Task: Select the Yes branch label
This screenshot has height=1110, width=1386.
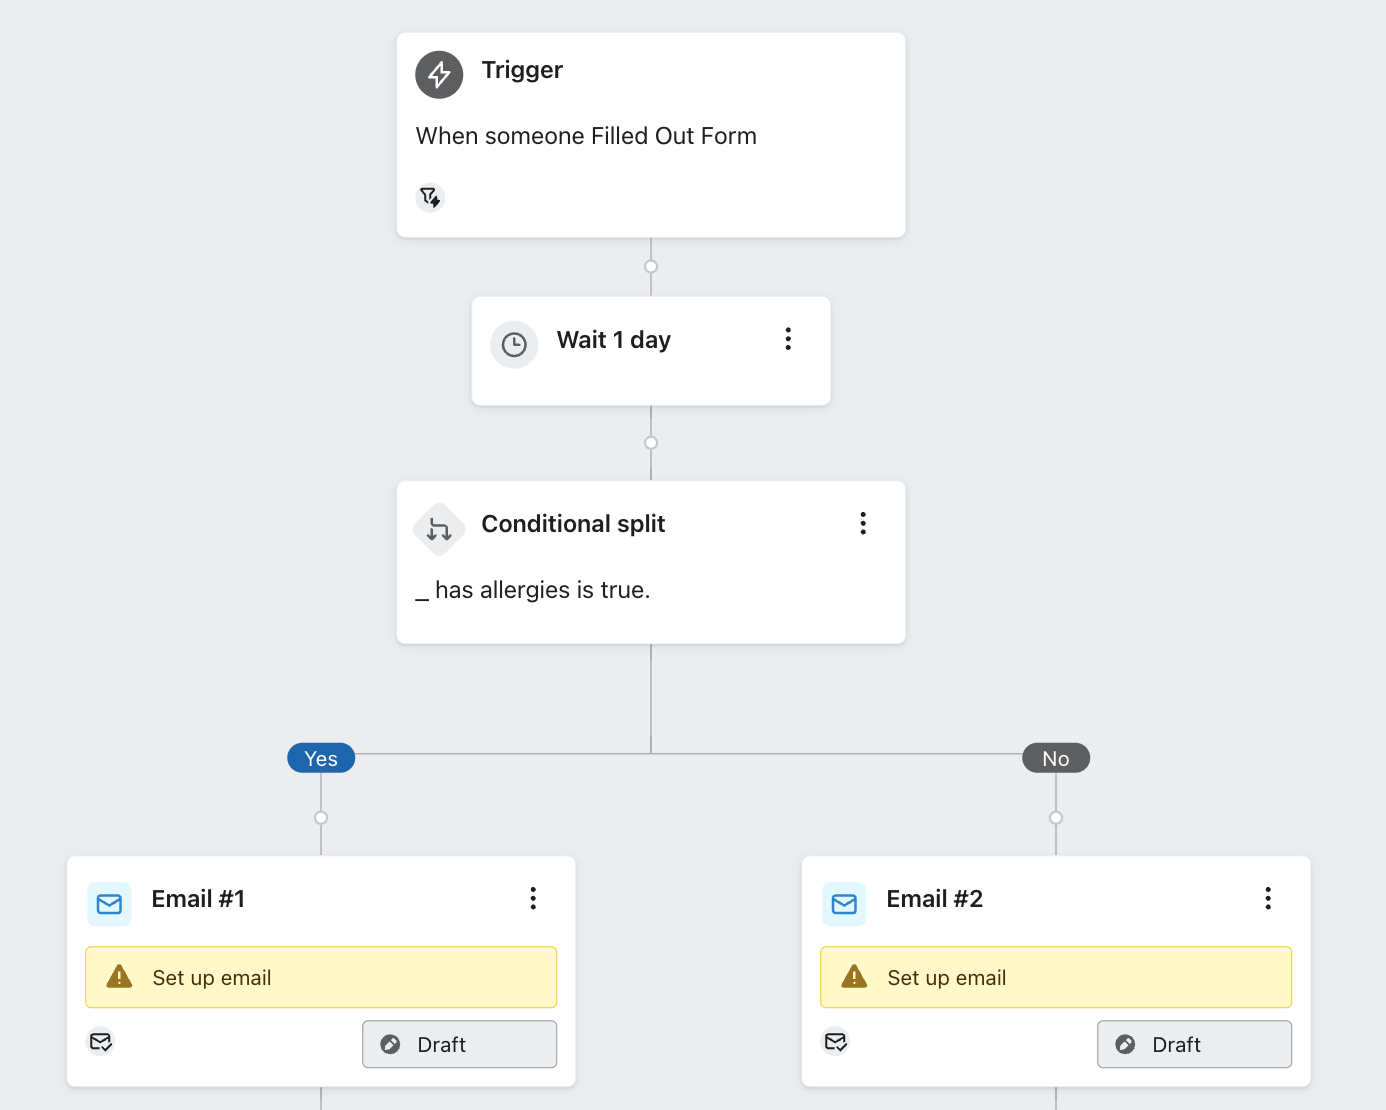Action: (321, 758)
